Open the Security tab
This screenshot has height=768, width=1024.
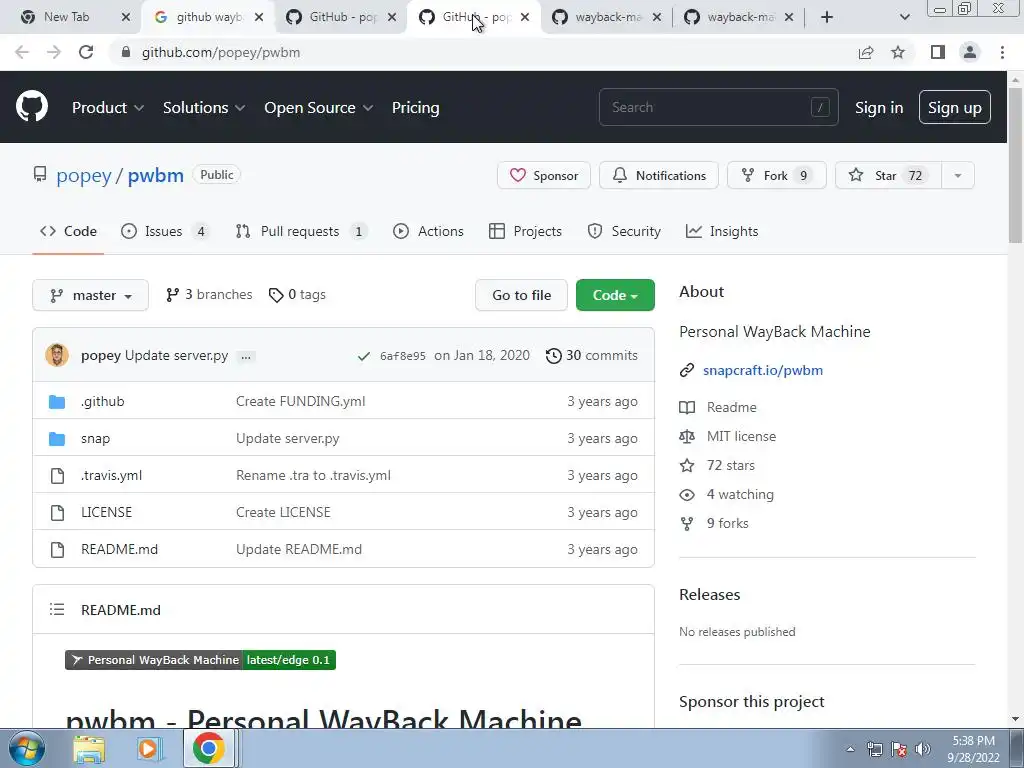click(624, 231)
